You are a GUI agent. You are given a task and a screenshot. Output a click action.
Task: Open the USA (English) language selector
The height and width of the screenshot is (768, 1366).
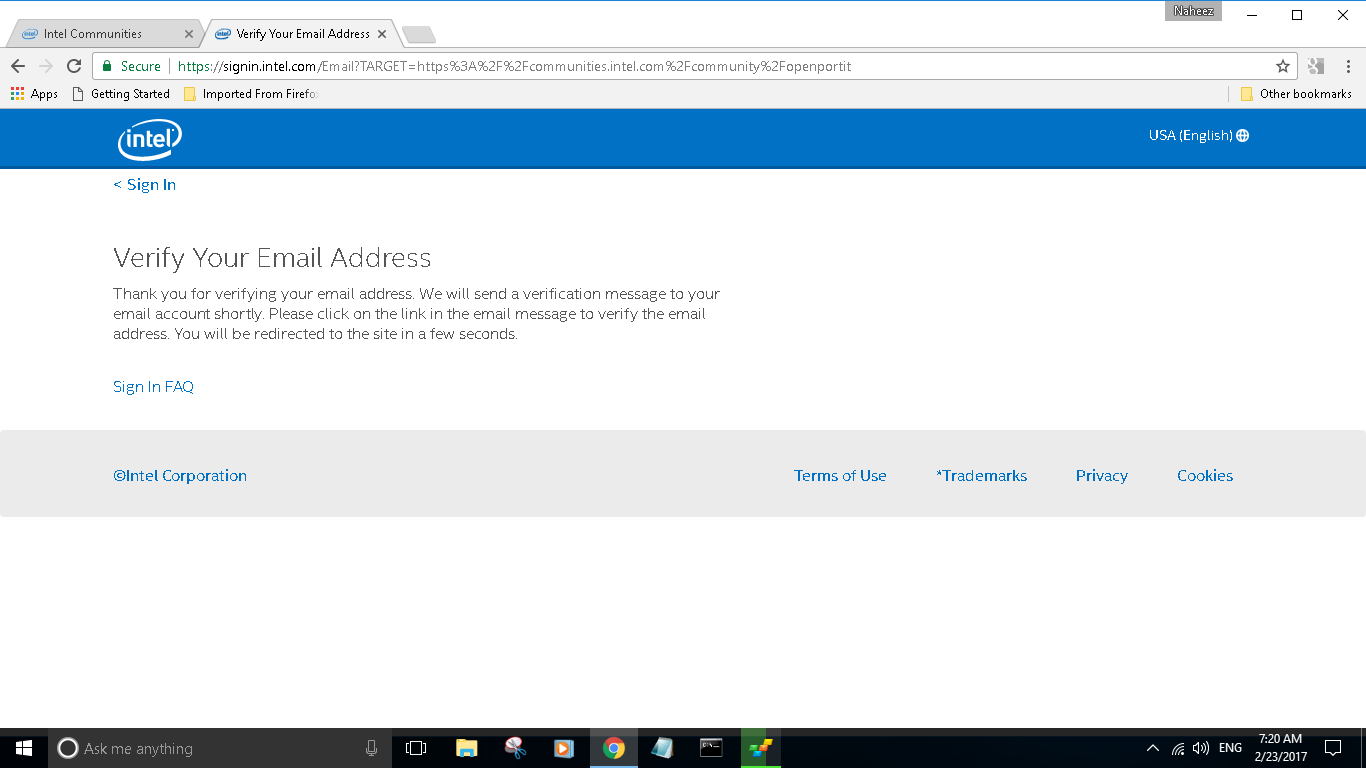[x=1198, y=136]
